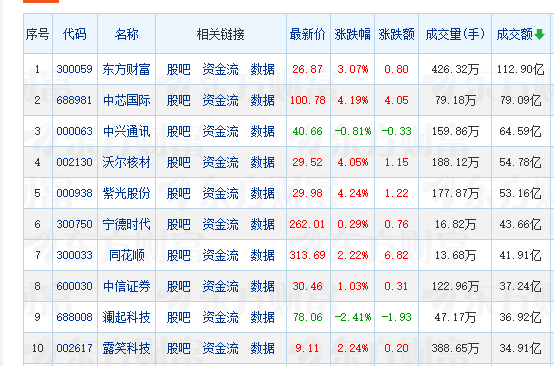Open 股吧 for 中信证券

(x=178, y=286)
